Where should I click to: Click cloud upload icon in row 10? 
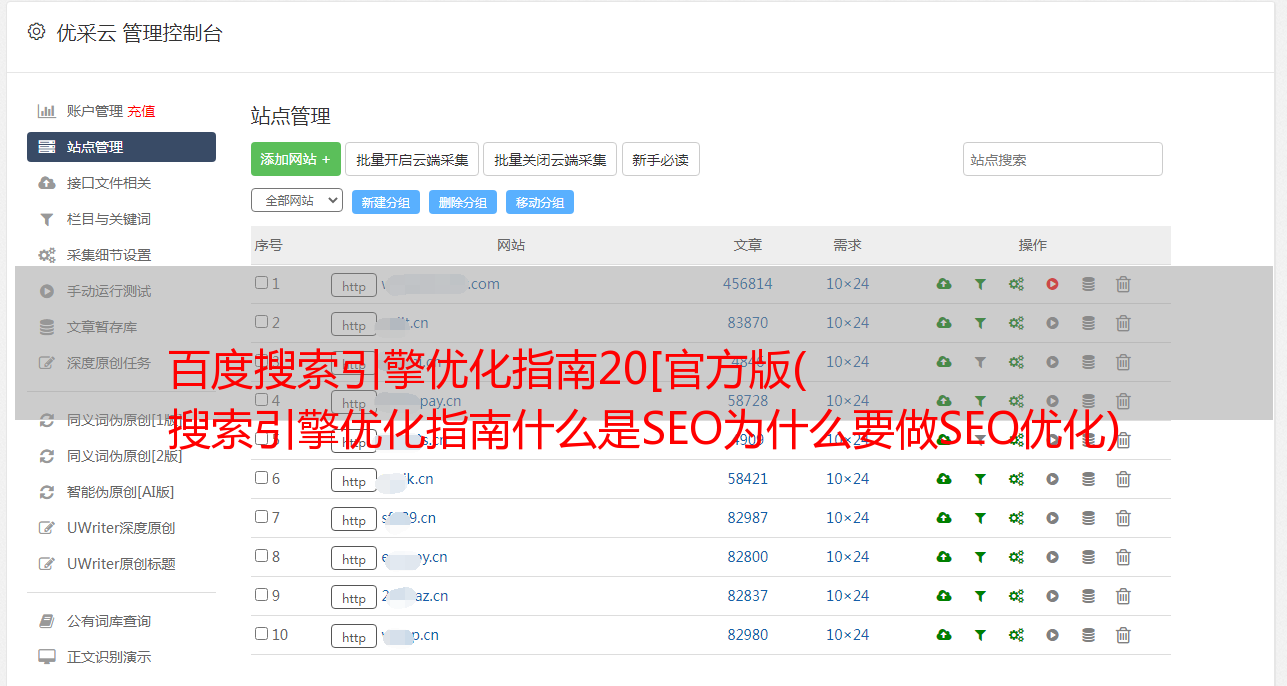pos(944,635)
